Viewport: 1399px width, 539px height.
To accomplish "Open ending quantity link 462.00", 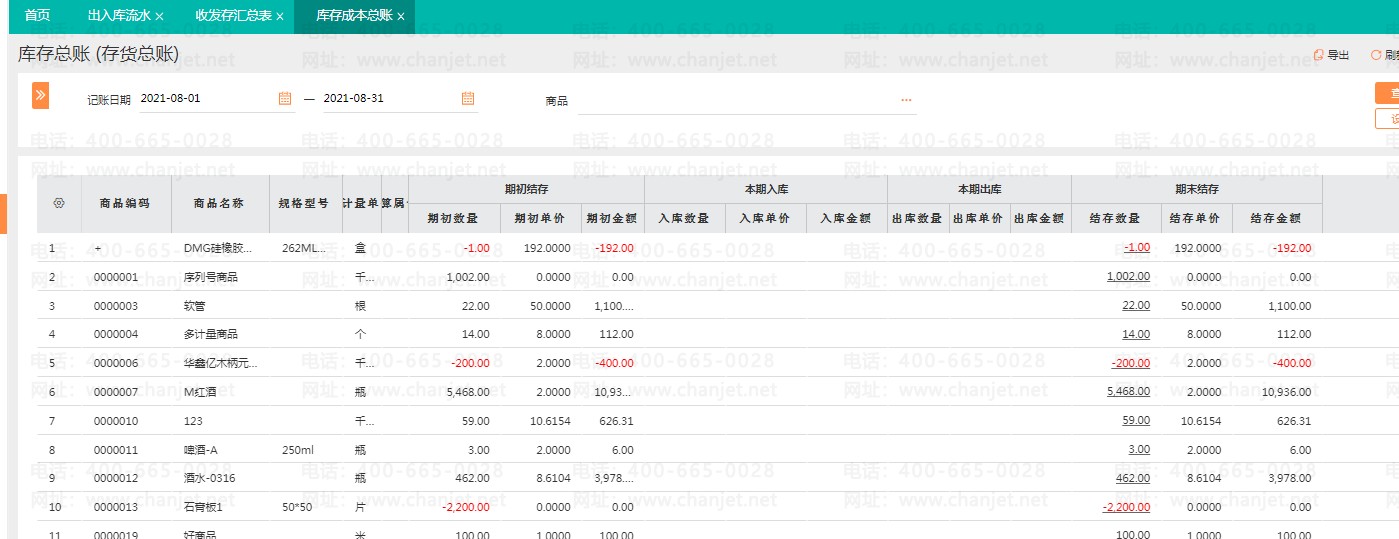I will [1133, 478].
